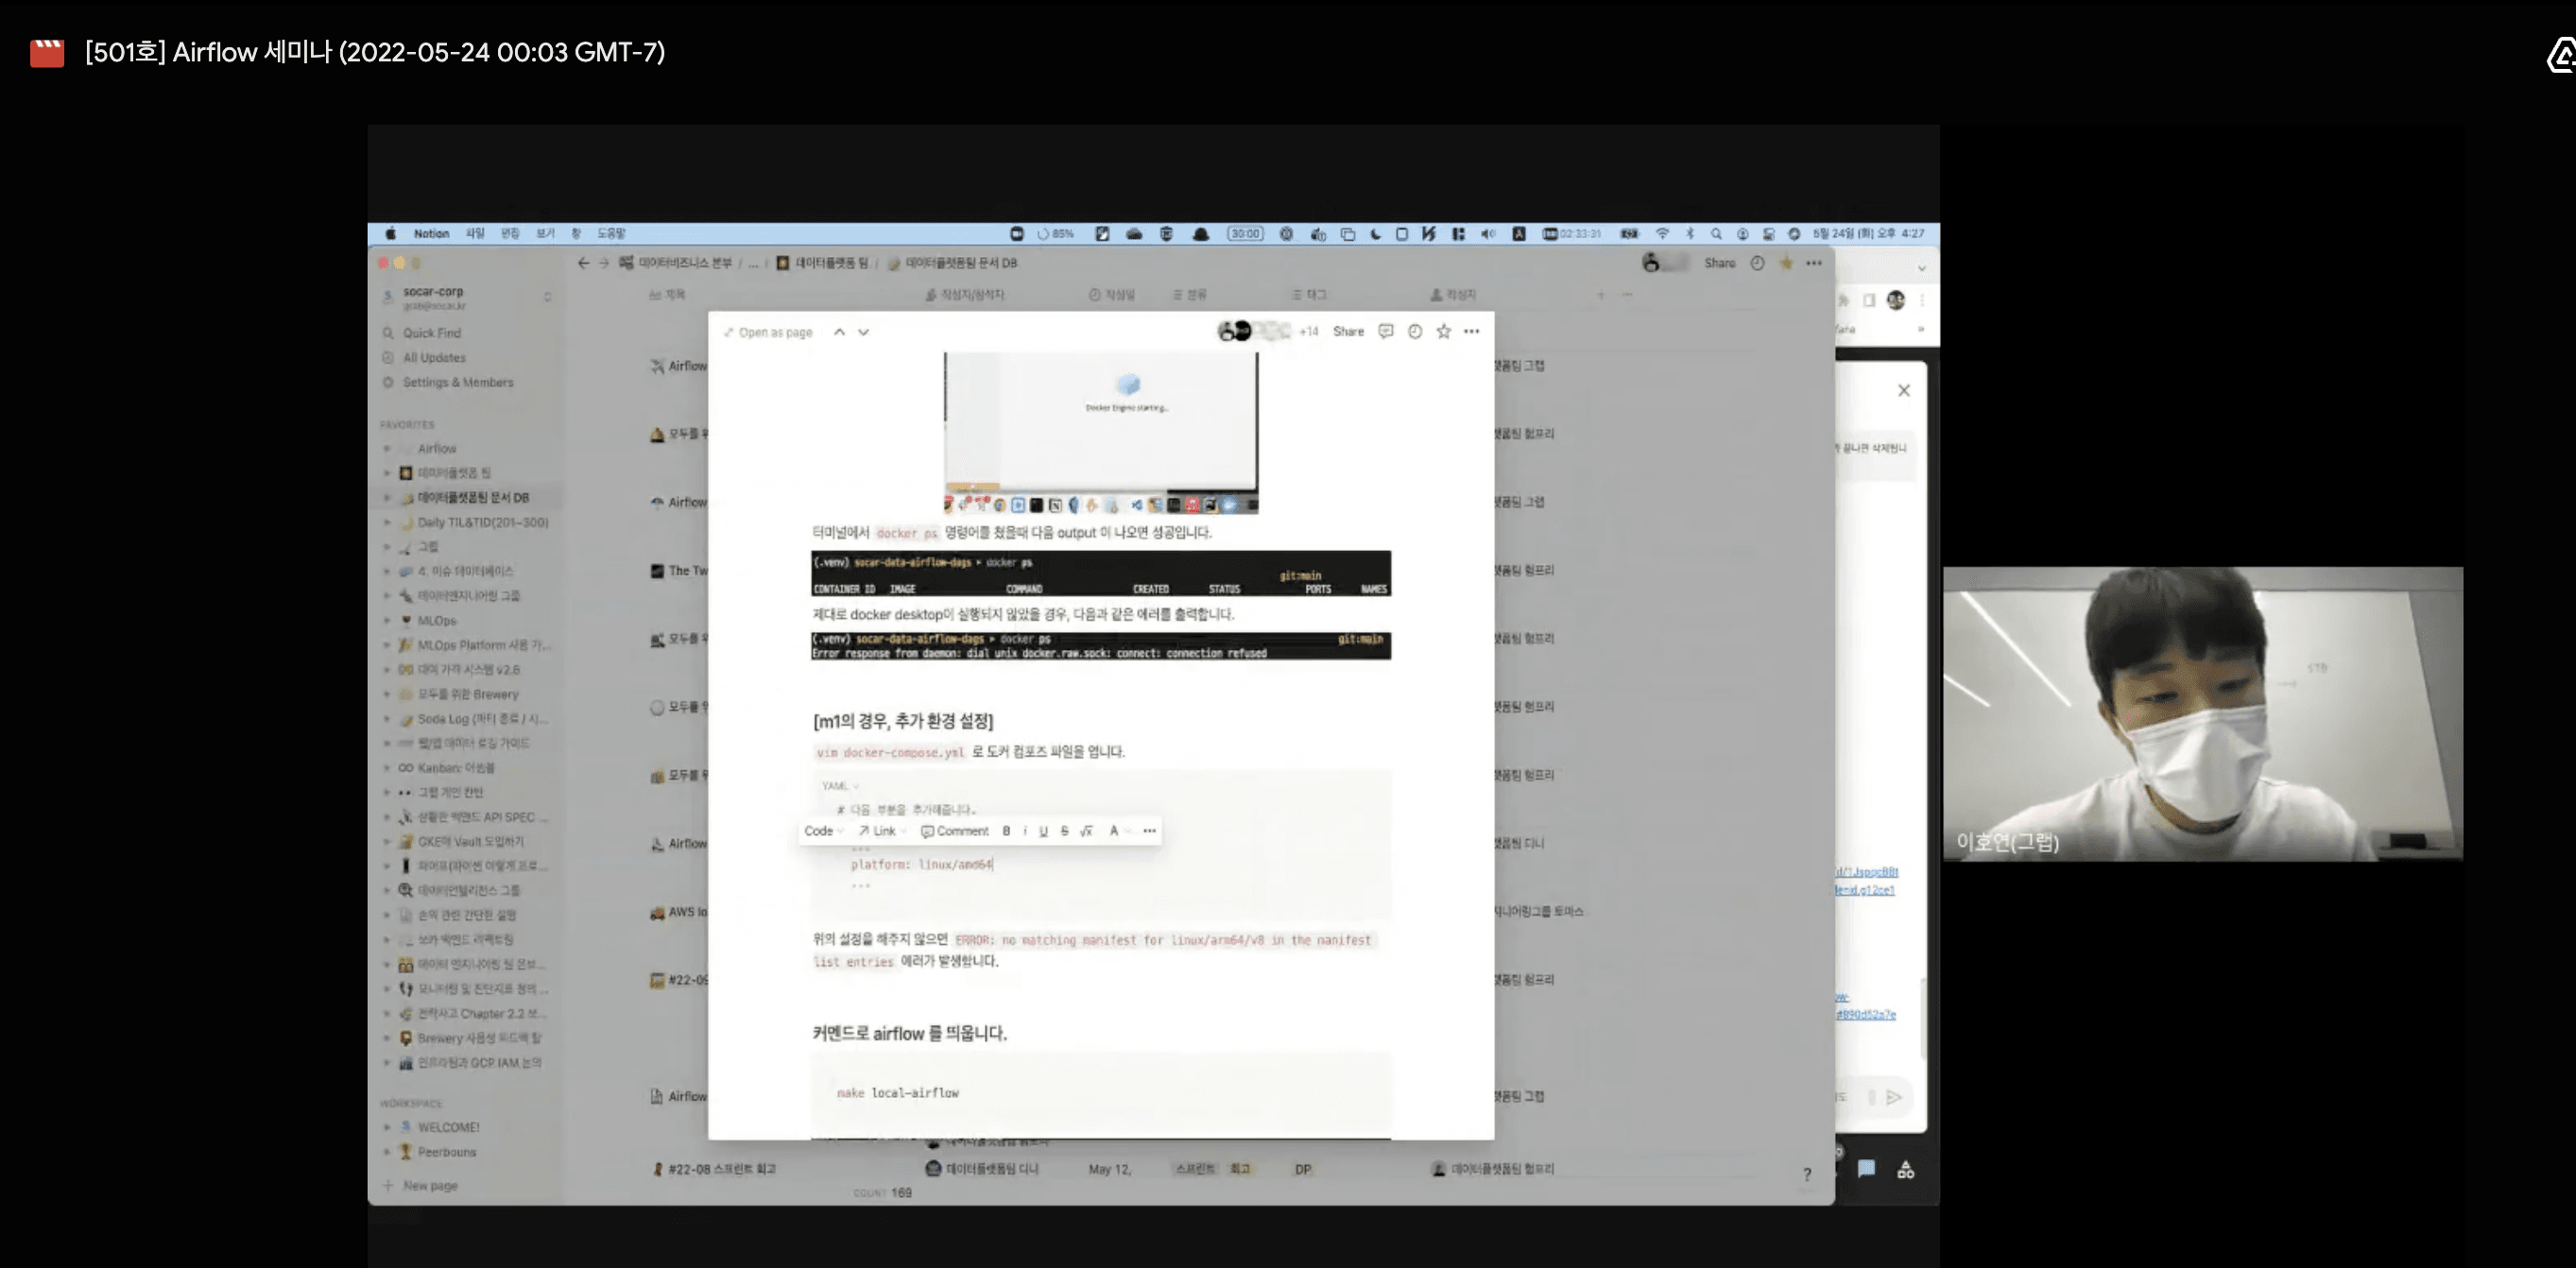Image resolution: width=2576 pixels, height=1268 pixels.
Task: Open the Notion menu in the menu bar
Action: pyautogui.click(x=431, y=234)
